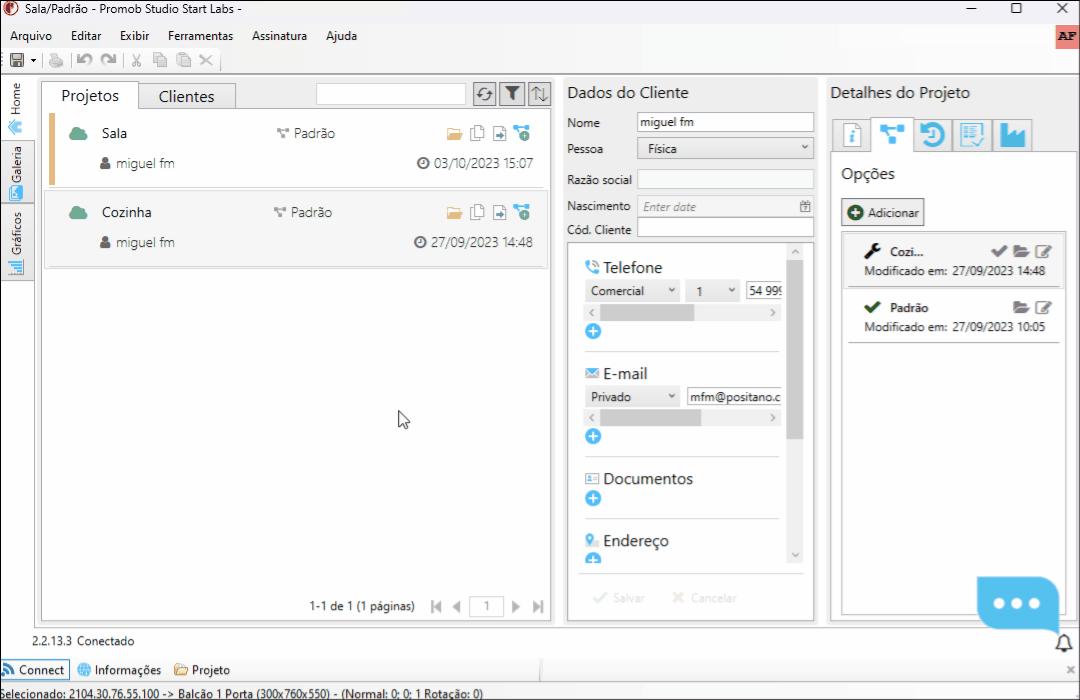
Task: Click the print icon in the toolbar
Action: tap(56, 61)
